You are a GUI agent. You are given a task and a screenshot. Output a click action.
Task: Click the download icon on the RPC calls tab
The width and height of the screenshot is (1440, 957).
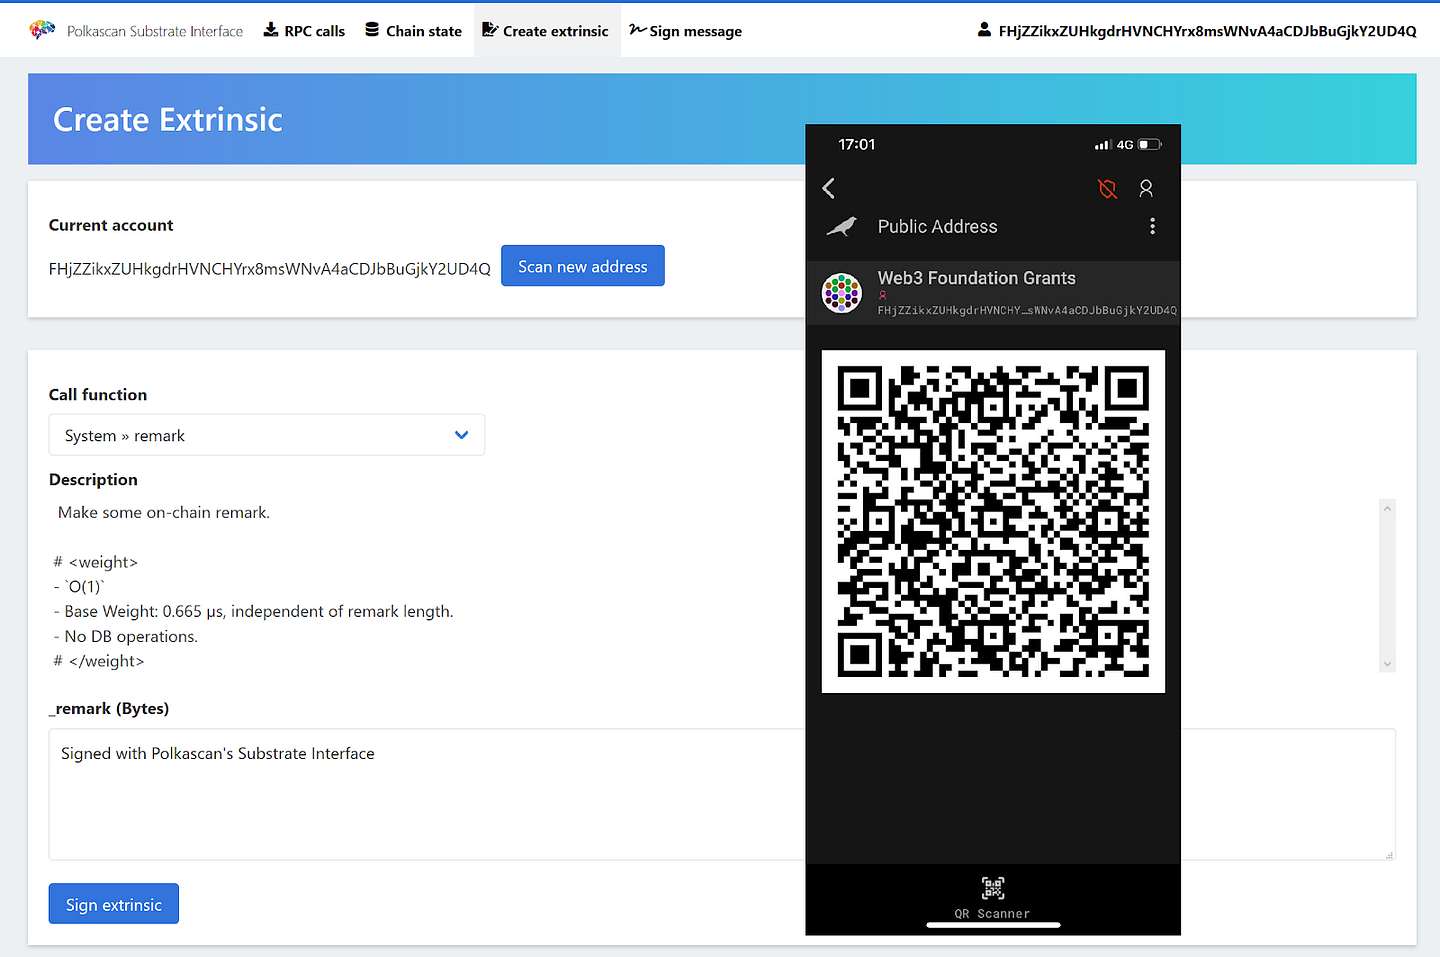coord(271,30)
